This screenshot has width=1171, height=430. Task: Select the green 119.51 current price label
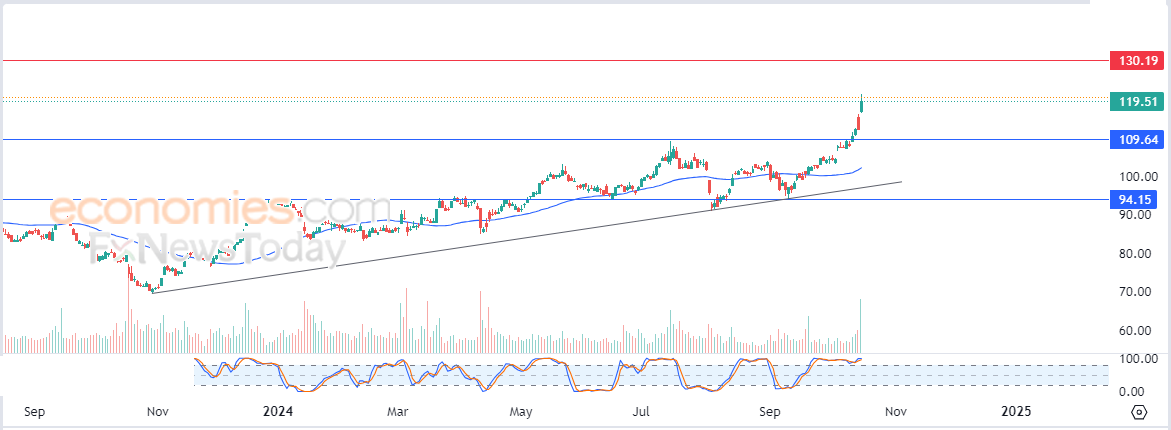tap(1137, 102)
